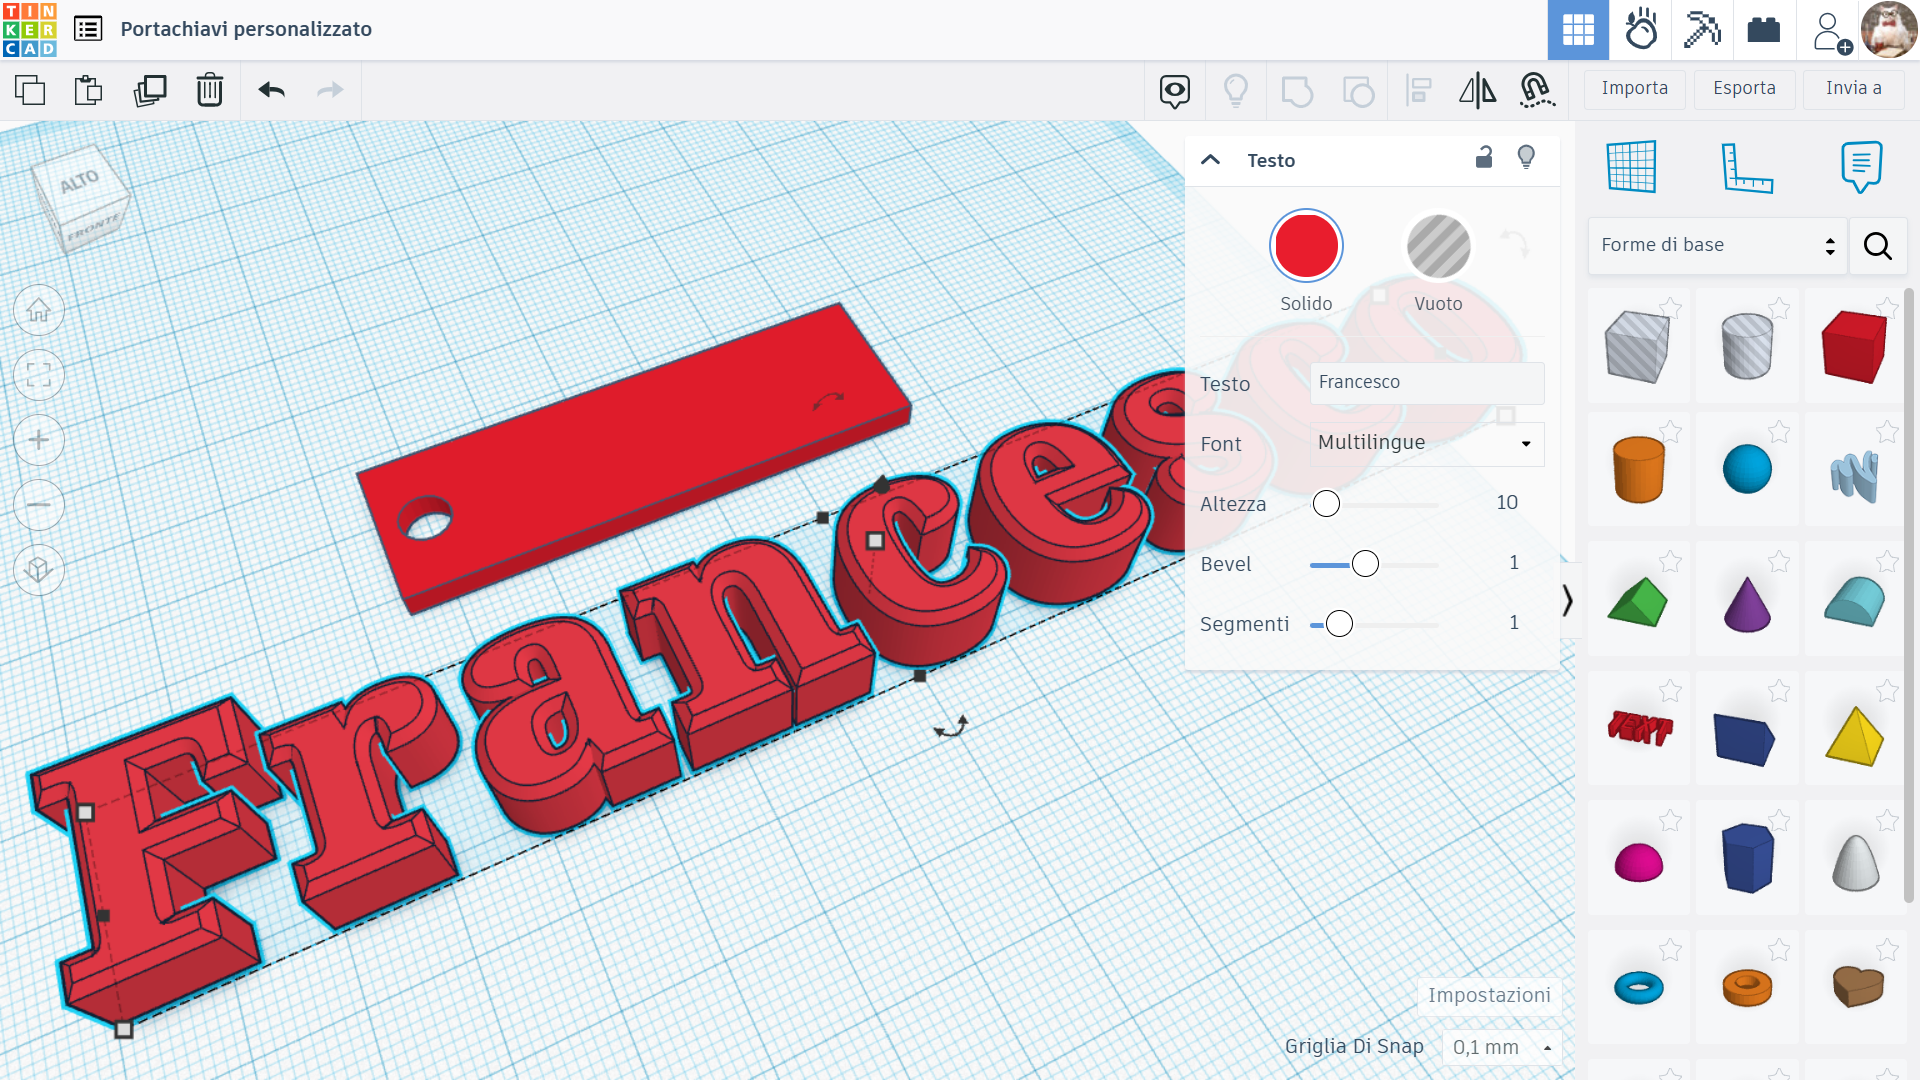Image resolution: width=1920 pixels, height=1080 pixels.
Task: Click the ALTO view cube
Action: (80, 181)
